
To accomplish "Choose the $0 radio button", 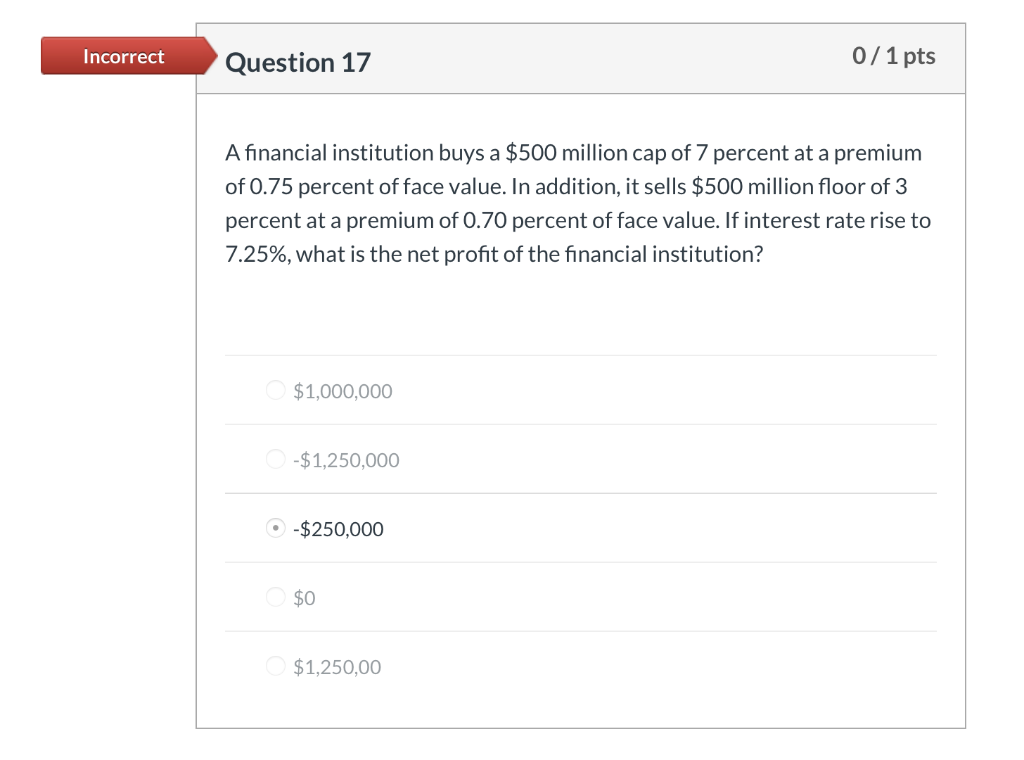I will (x=276, y=598).
